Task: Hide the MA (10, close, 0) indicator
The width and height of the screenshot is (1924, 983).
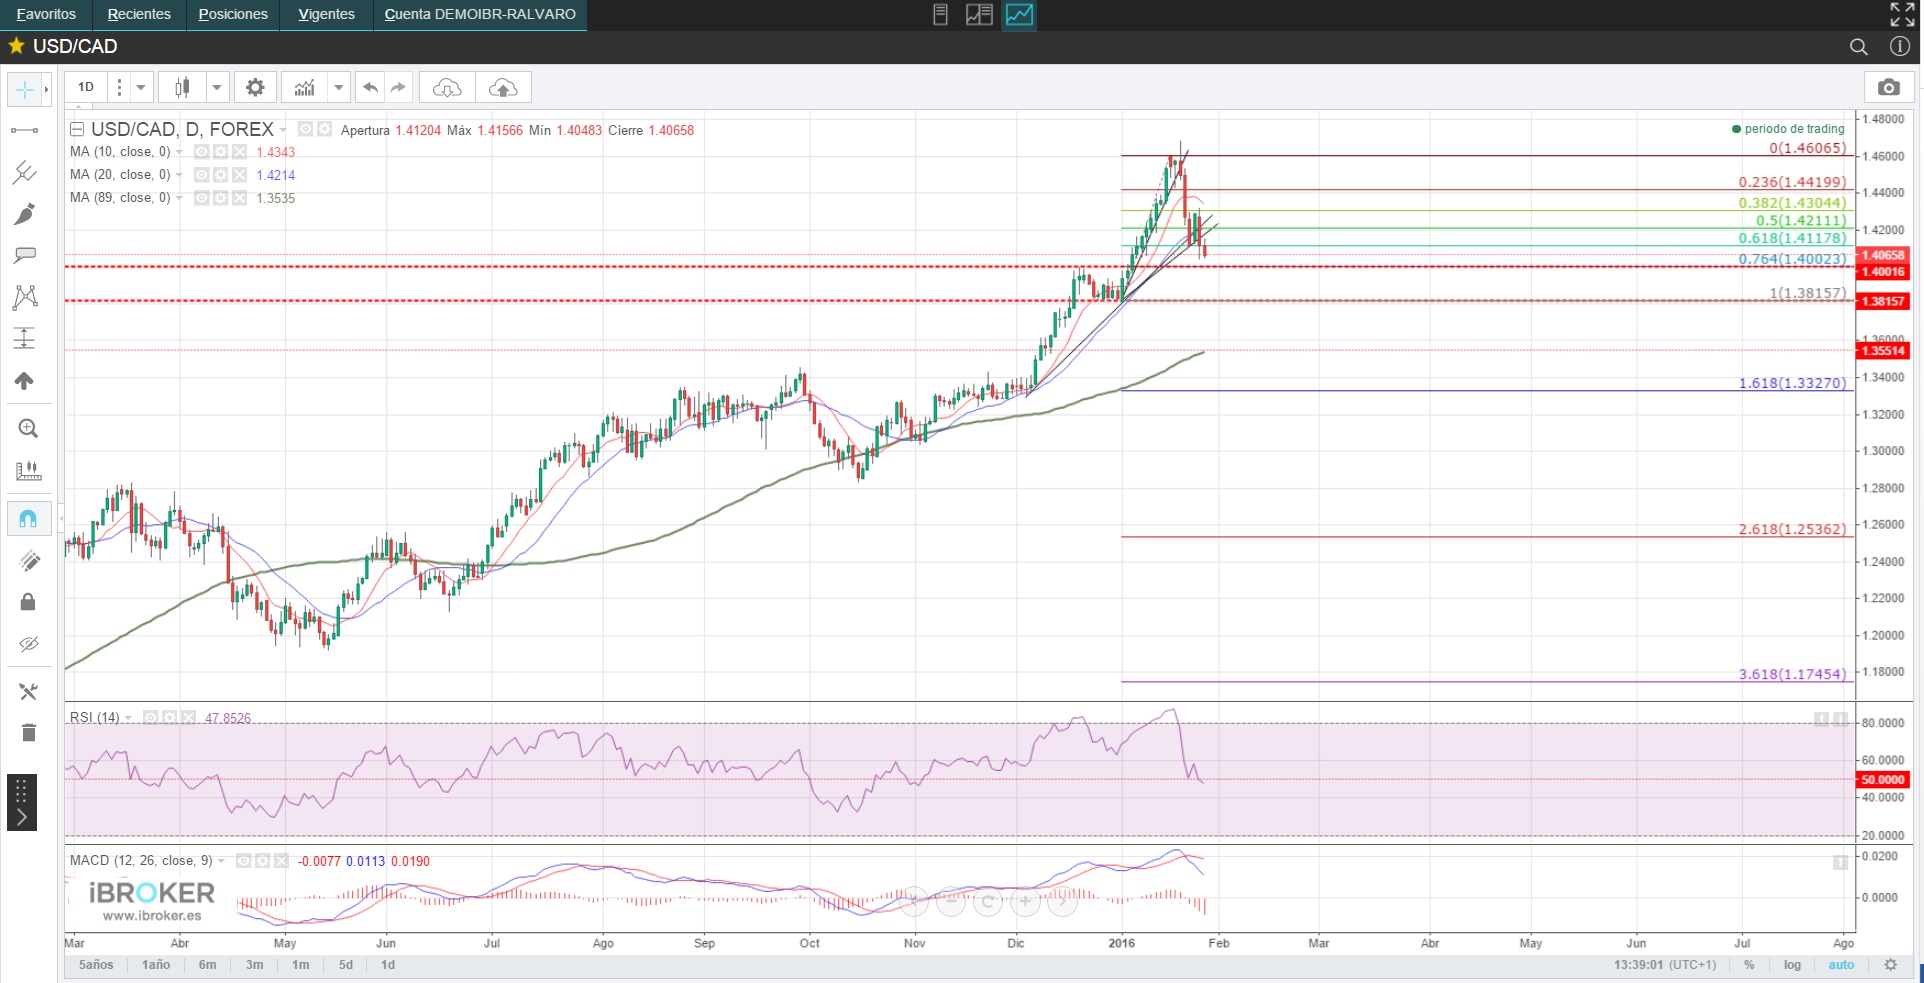Action: click(202, 152)
